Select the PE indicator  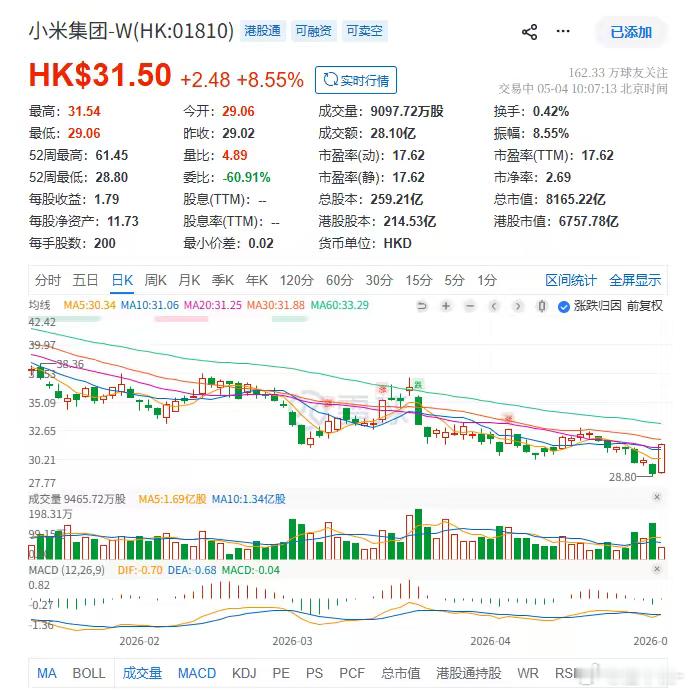[x=281, y=673]
